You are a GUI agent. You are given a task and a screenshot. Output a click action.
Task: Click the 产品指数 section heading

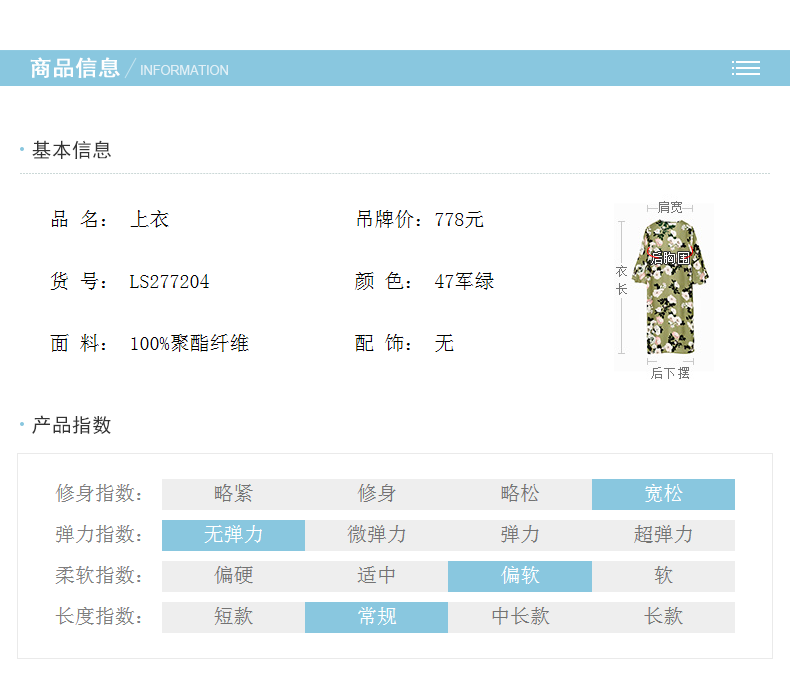pyautogui.click(x=71, y=425)
